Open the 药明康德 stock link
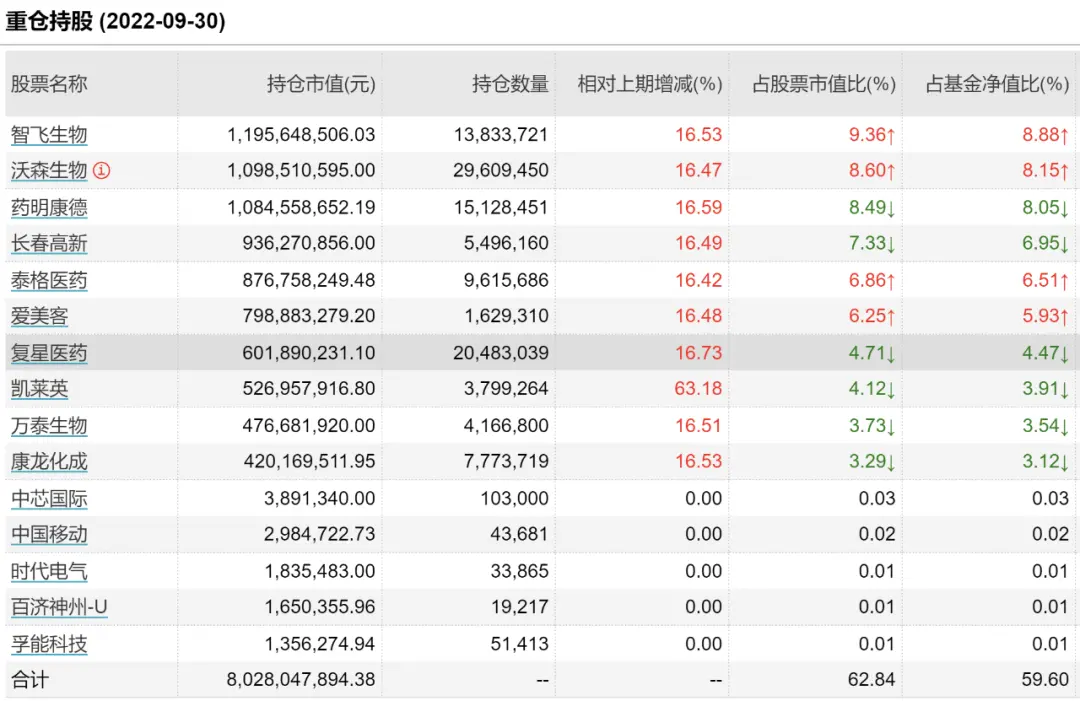Viewport: 1080px width, 701px height. (49, 207)
